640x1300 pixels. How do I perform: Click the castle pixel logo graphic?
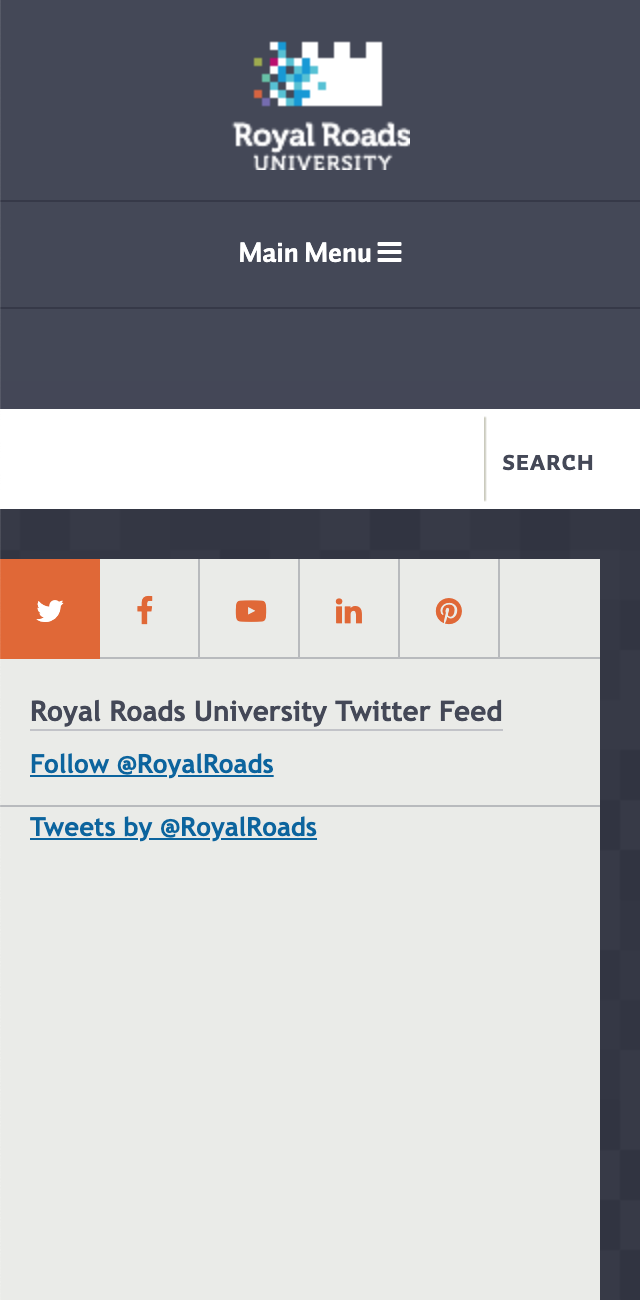pyautogui.click(x=318, y=73)
